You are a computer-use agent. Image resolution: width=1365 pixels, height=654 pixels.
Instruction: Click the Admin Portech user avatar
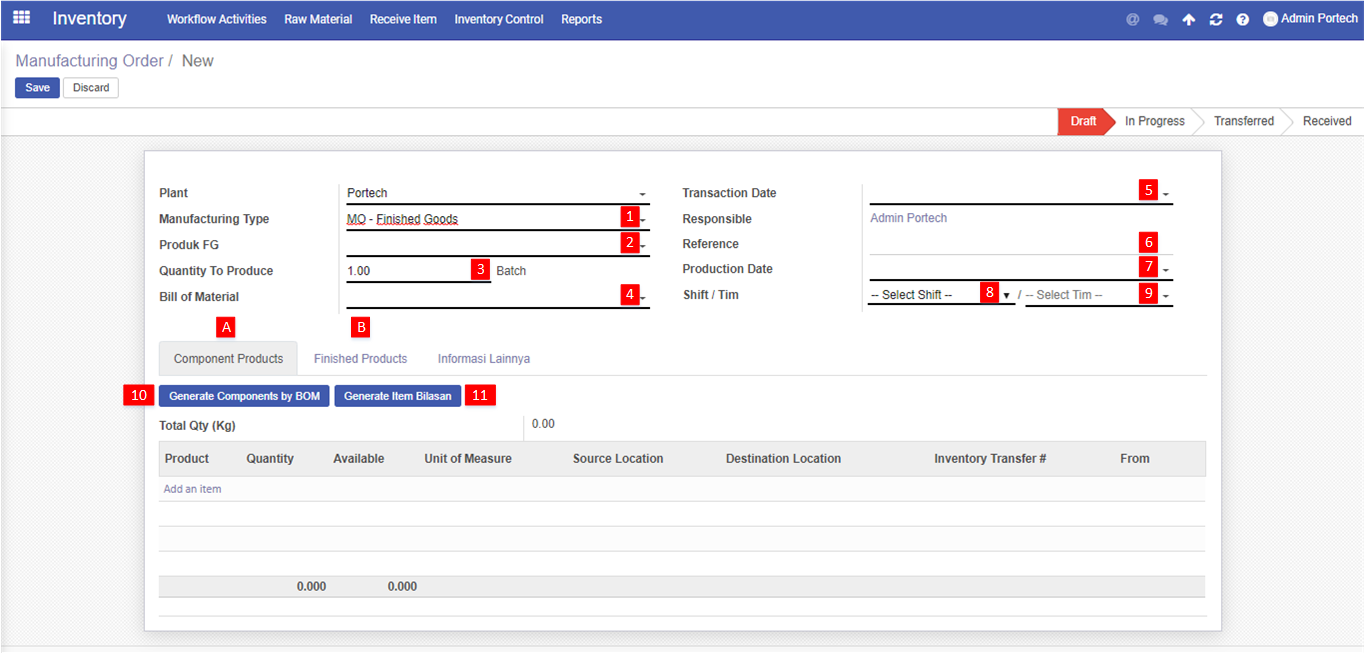click(1271, 18)
